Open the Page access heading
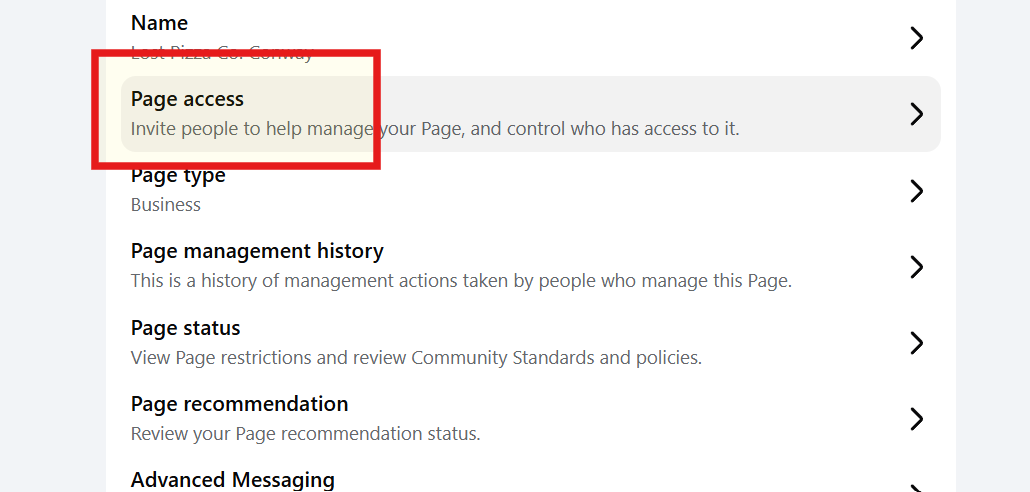Viewport: 1030px width, 492px height. (187, 99)
